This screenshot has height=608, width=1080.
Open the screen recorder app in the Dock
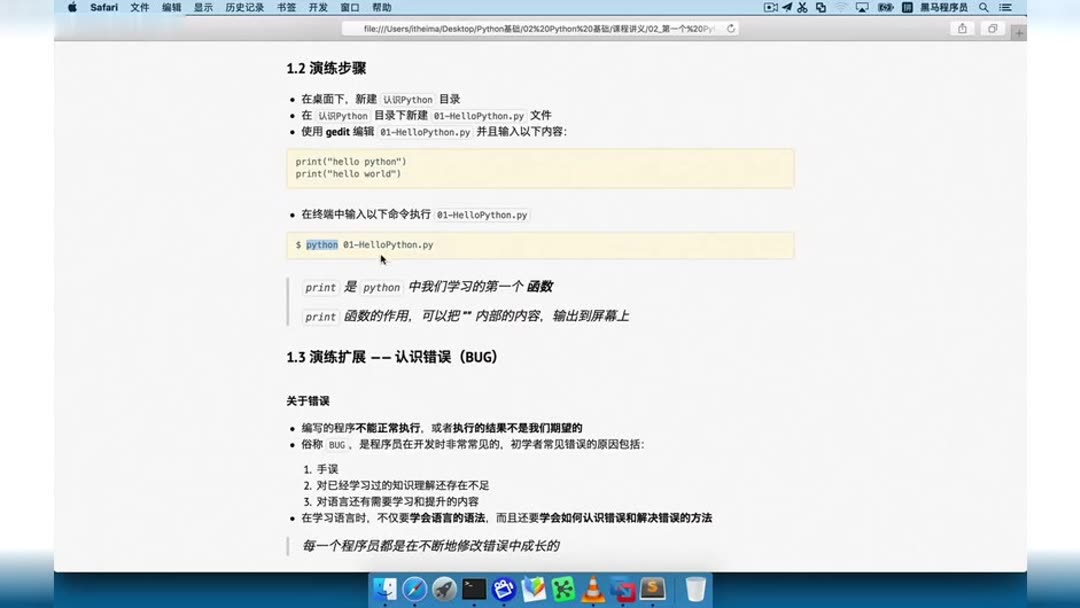(x=503, y=590)
